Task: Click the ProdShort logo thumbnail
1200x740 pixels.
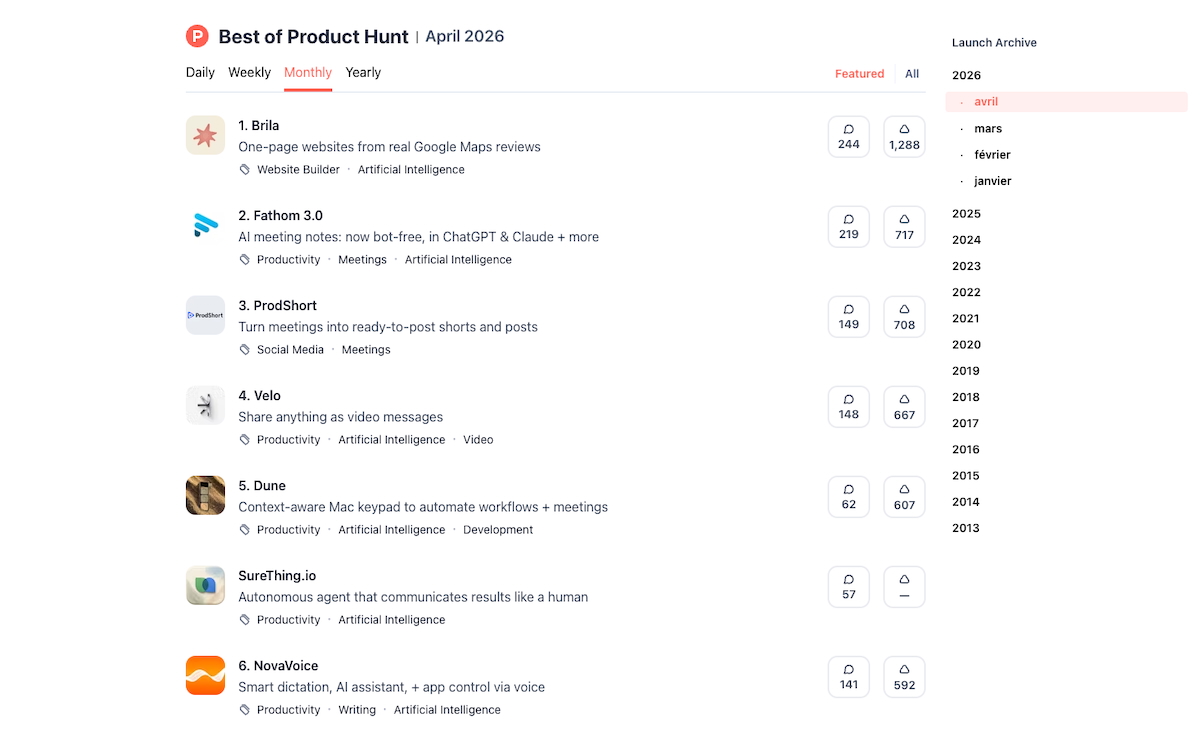Action: [205, 315]
